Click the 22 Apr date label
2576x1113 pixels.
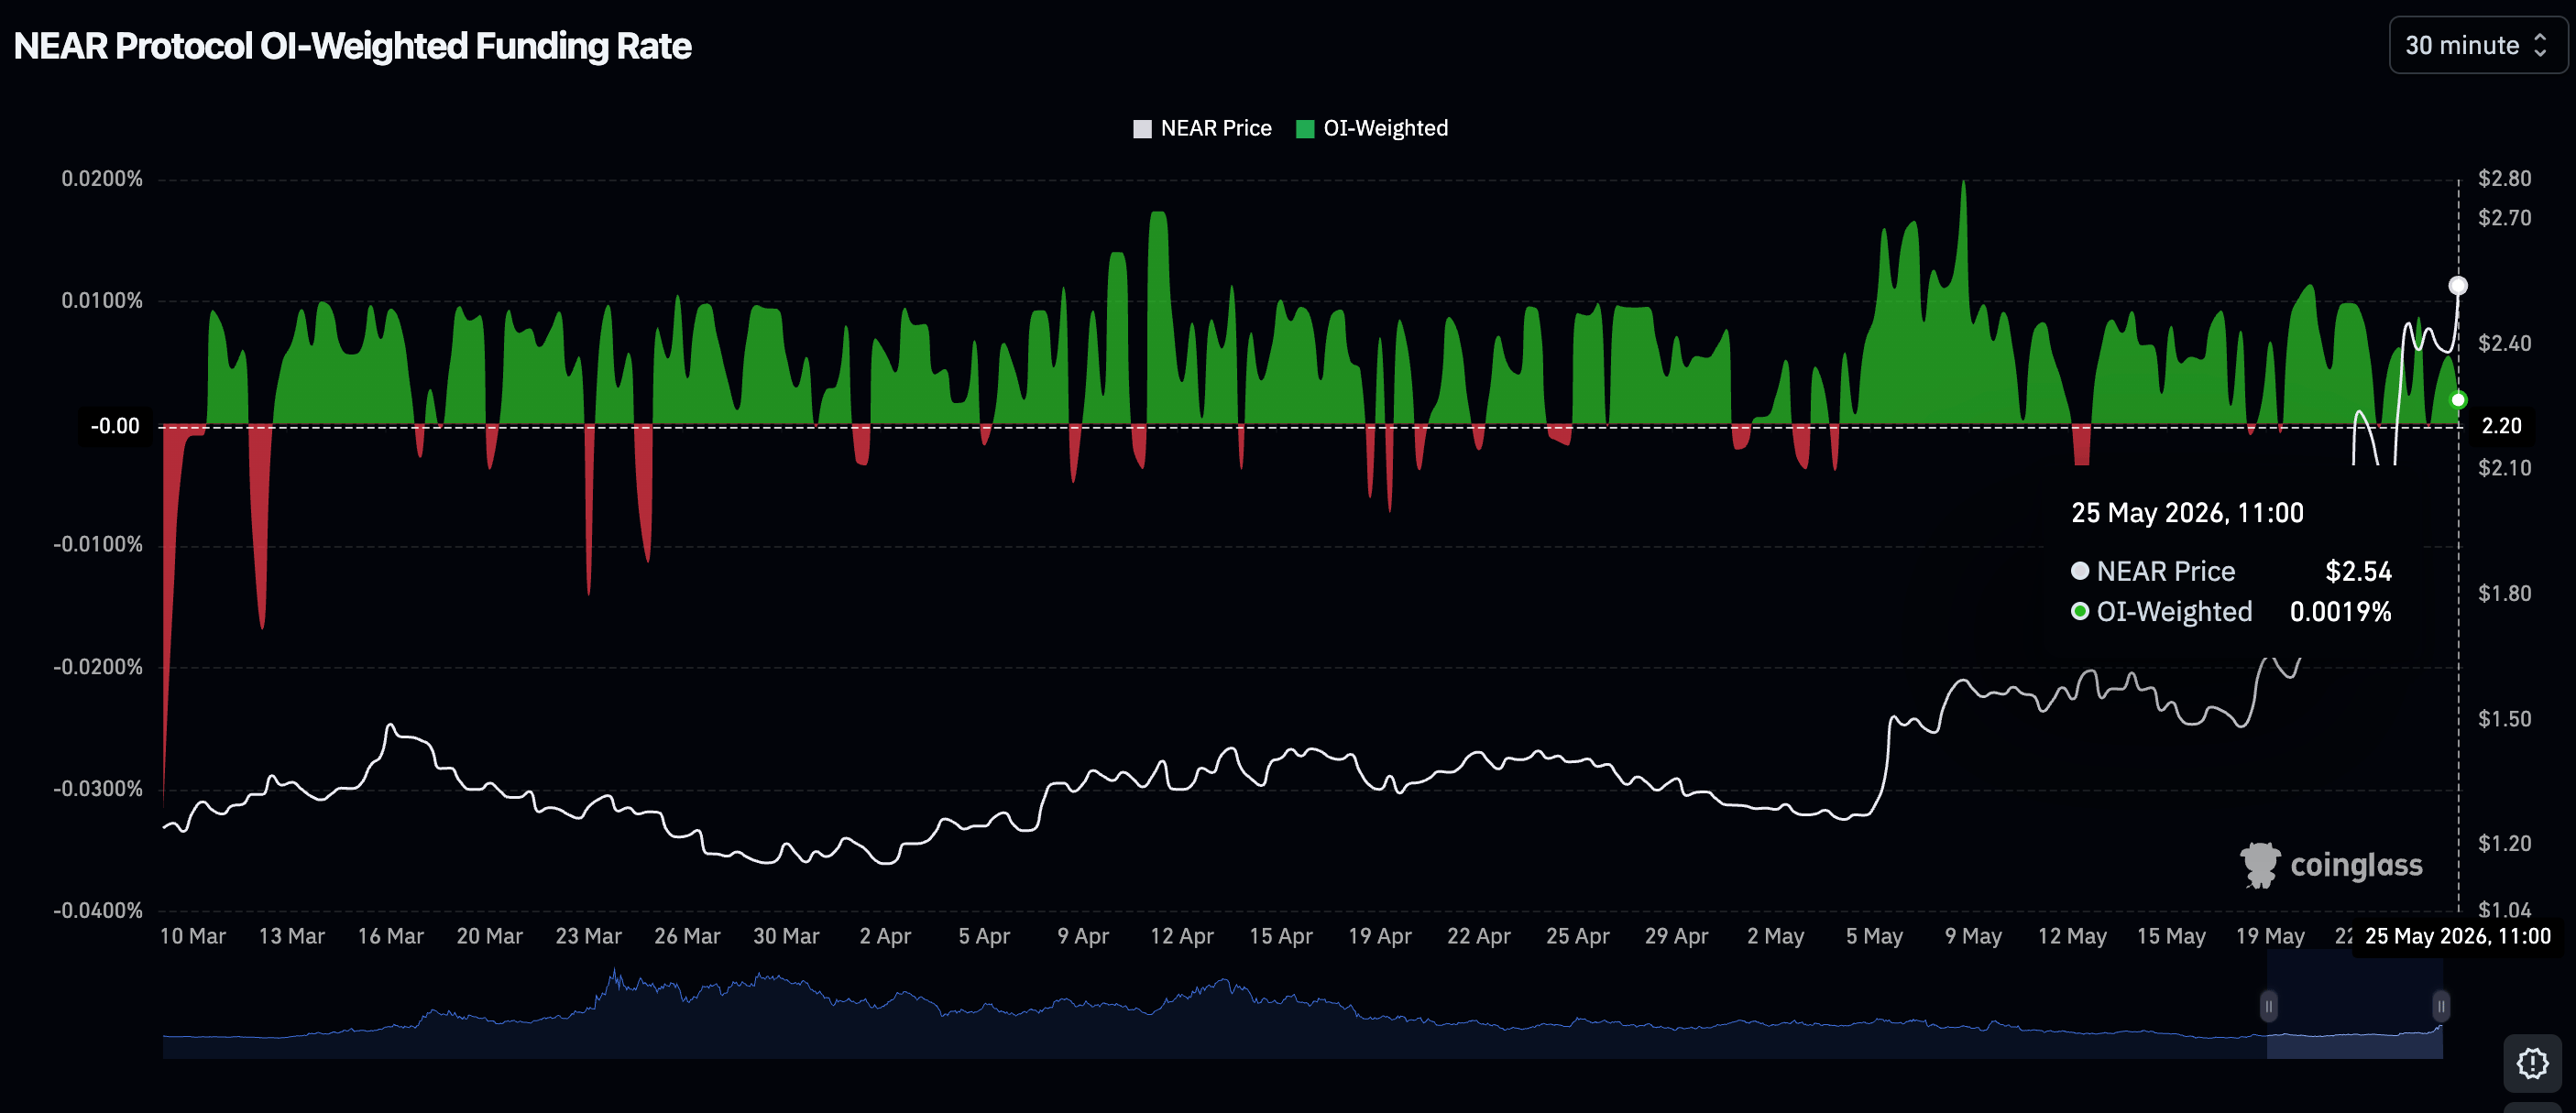[x=1479, y=937]
